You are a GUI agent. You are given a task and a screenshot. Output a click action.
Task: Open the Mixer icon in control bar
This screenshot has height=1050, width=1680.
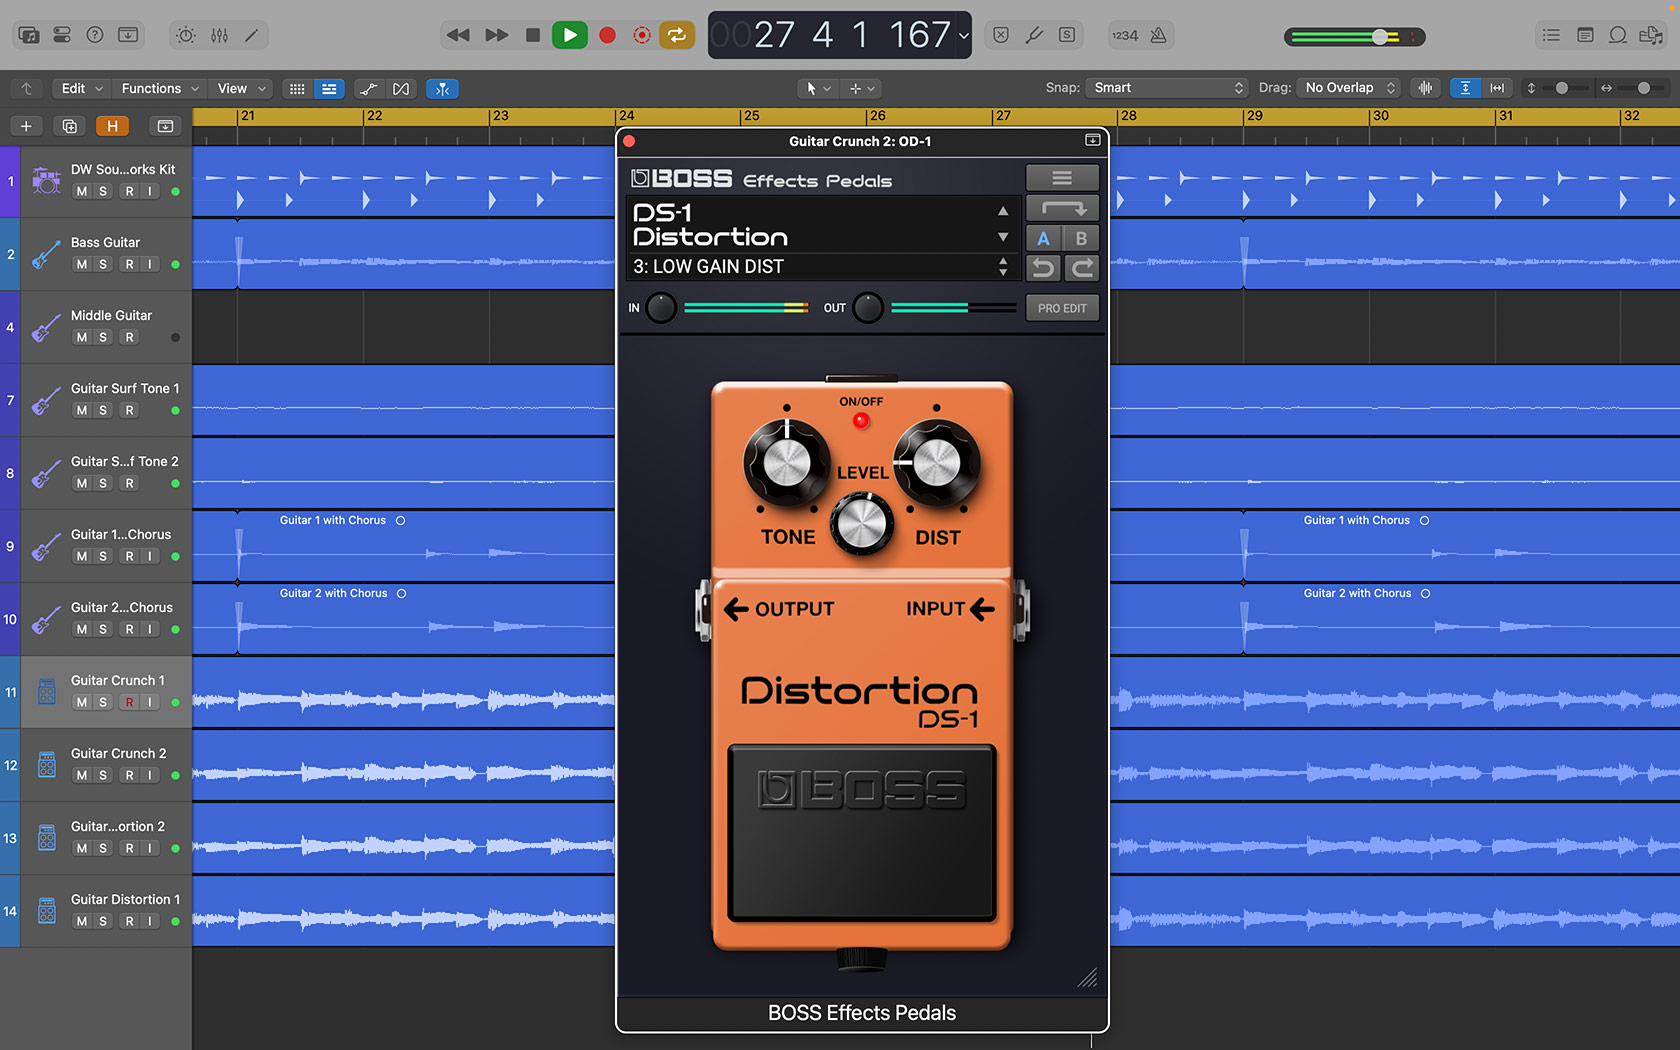pyautogui.click(x=219, y=35)
